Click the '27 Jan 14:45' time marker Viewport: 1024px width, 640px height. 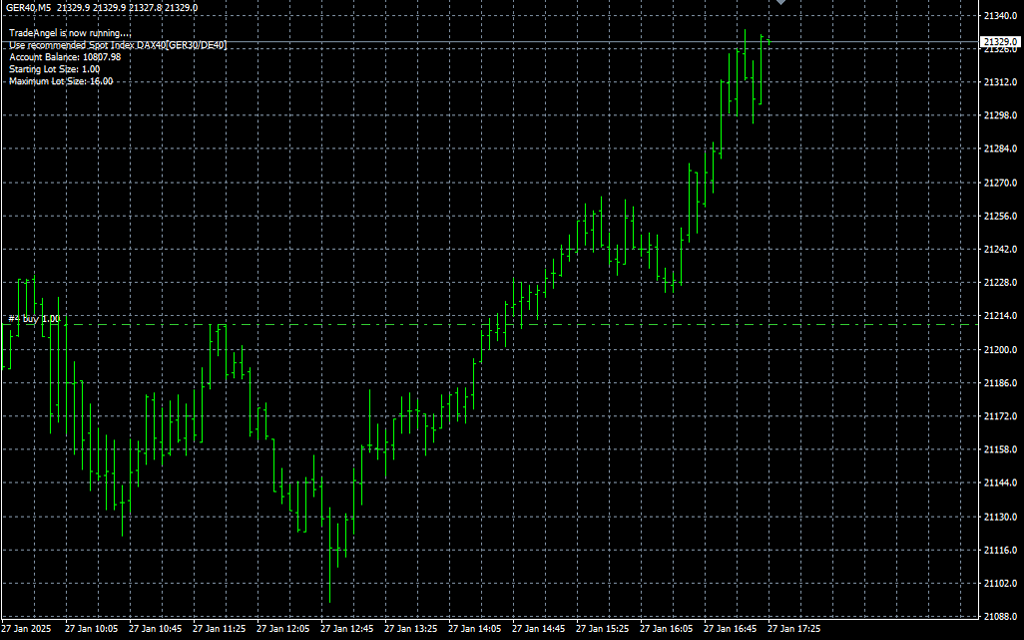[541, 630]
